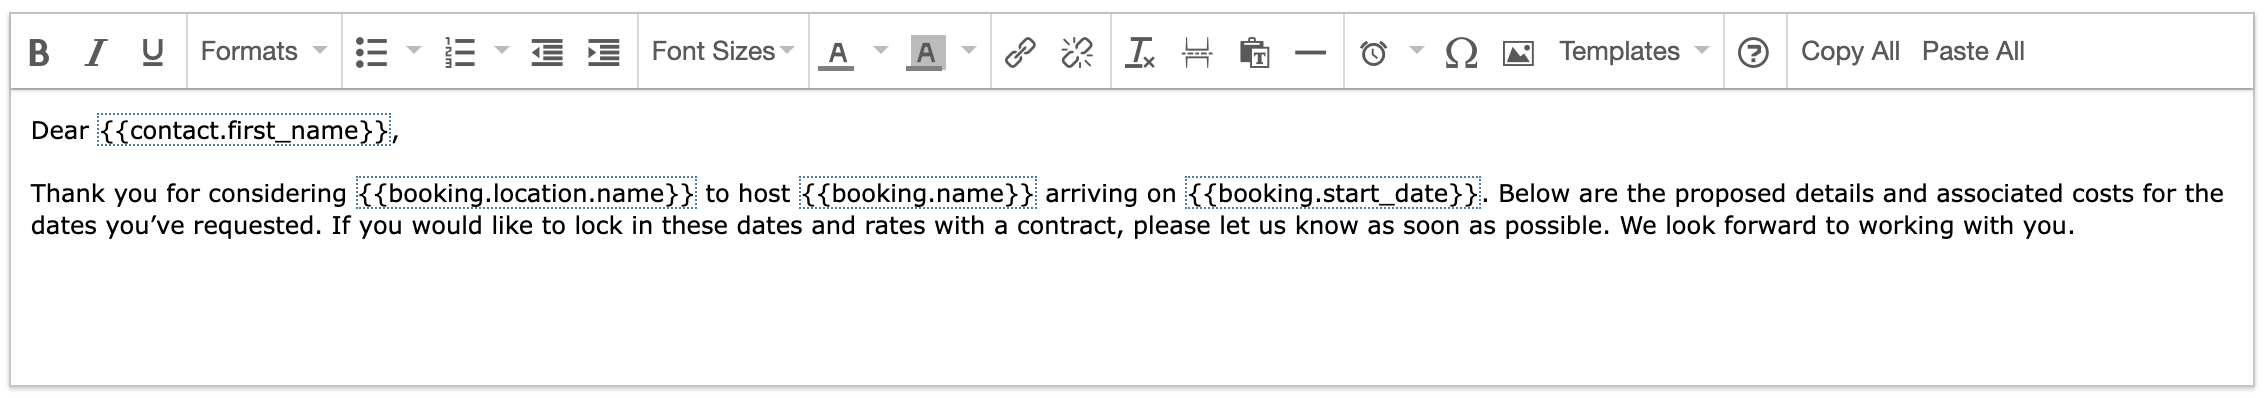Image resolution: width=2264 pixels, height=398 pixels.
Task: Clear formatting from selected text
Action: pyautogui.click(x=1140, y=52)
